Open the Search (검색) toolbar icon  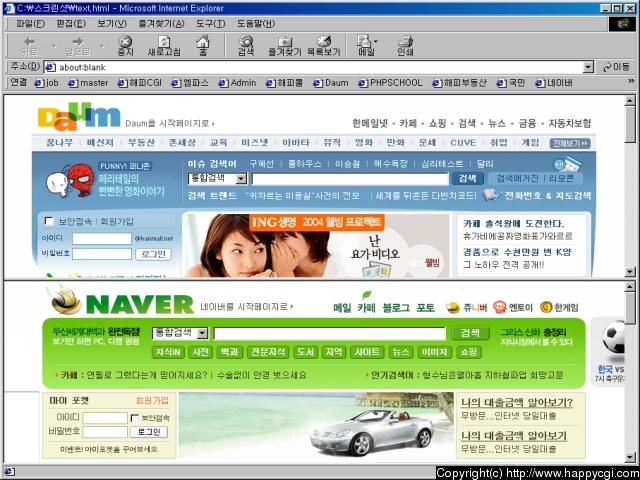pos(246,45)
